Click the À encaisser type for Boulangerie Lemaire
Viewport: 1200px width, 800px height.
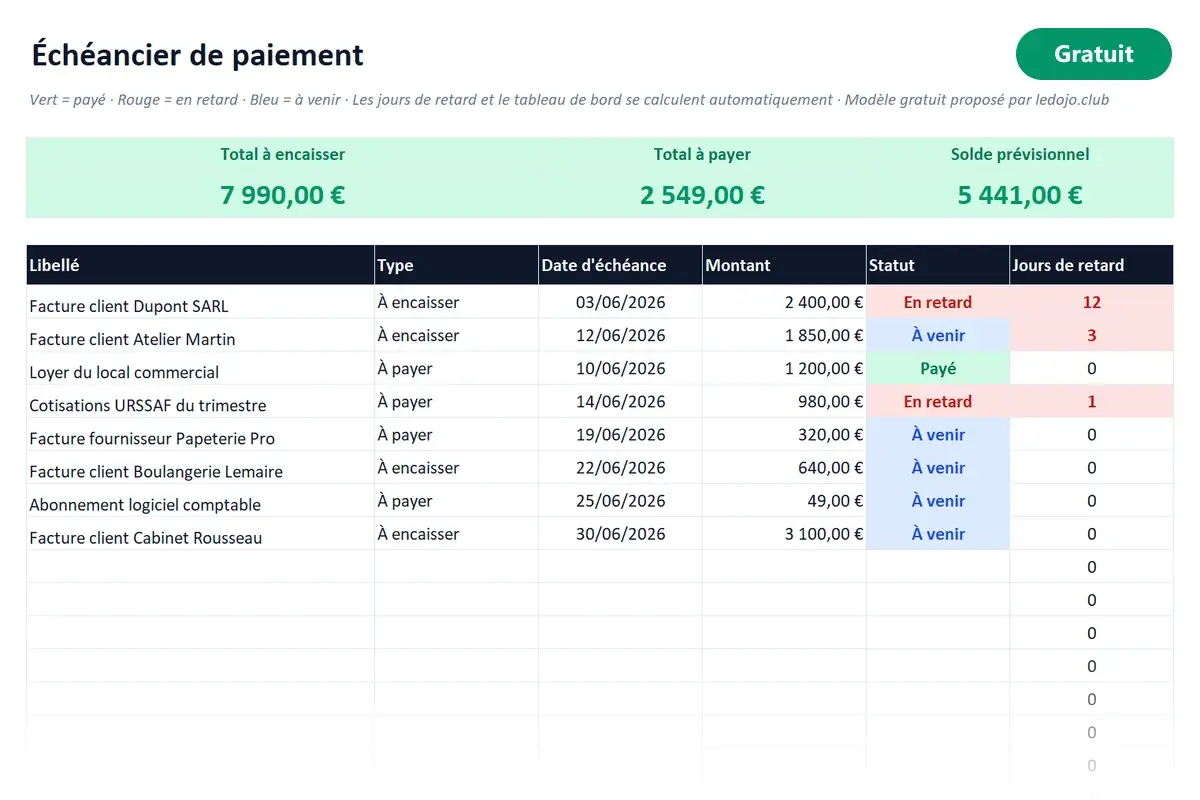(456, 467)
